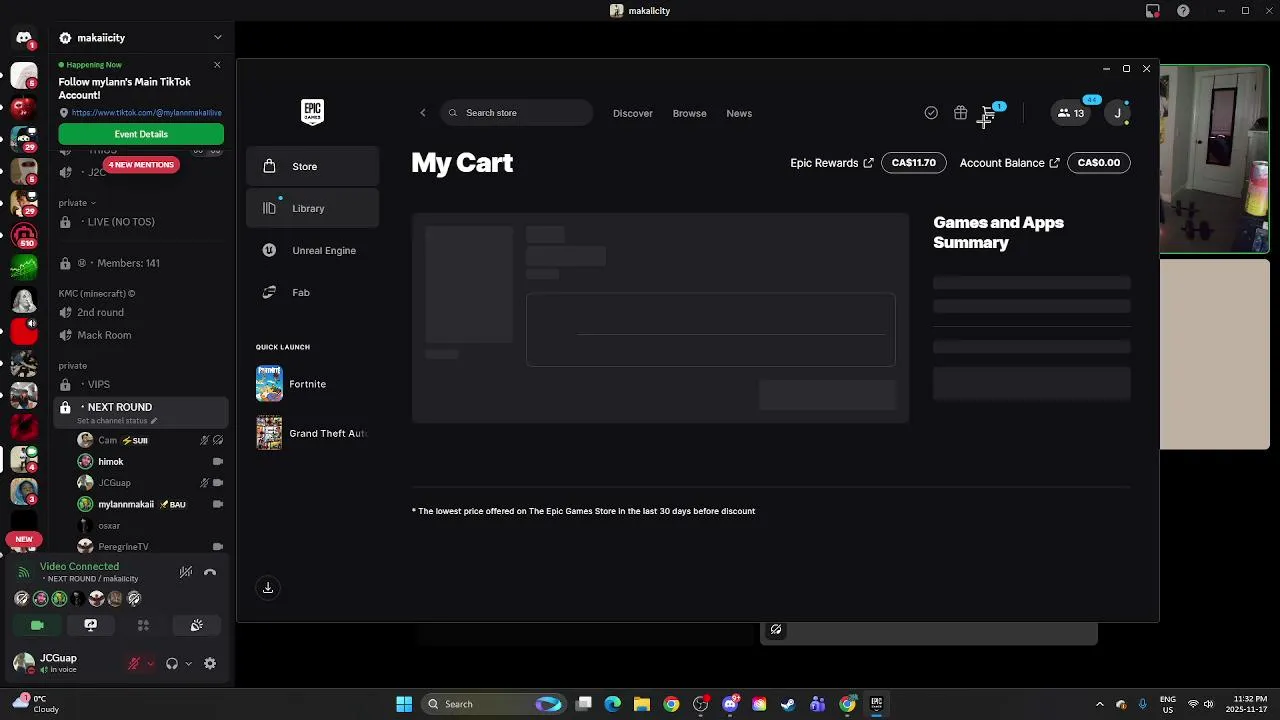The height and width of the screenshot is (720, 1280).
Task: Toggle Discord headphone deafen button
Action: 172,663
